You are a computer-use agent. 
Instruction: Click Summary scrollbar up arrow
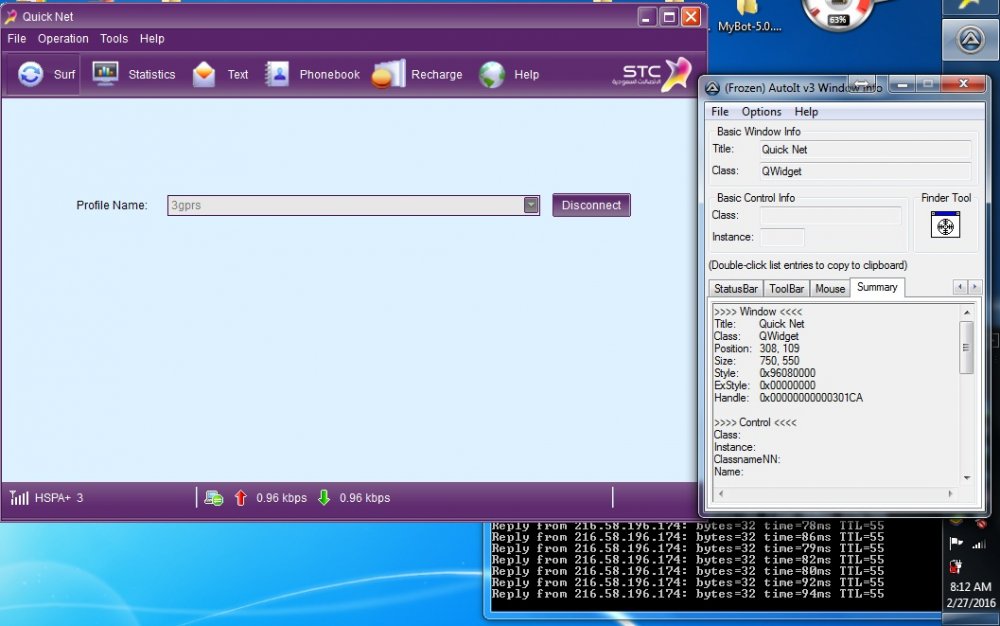click(x=966, y=312)
